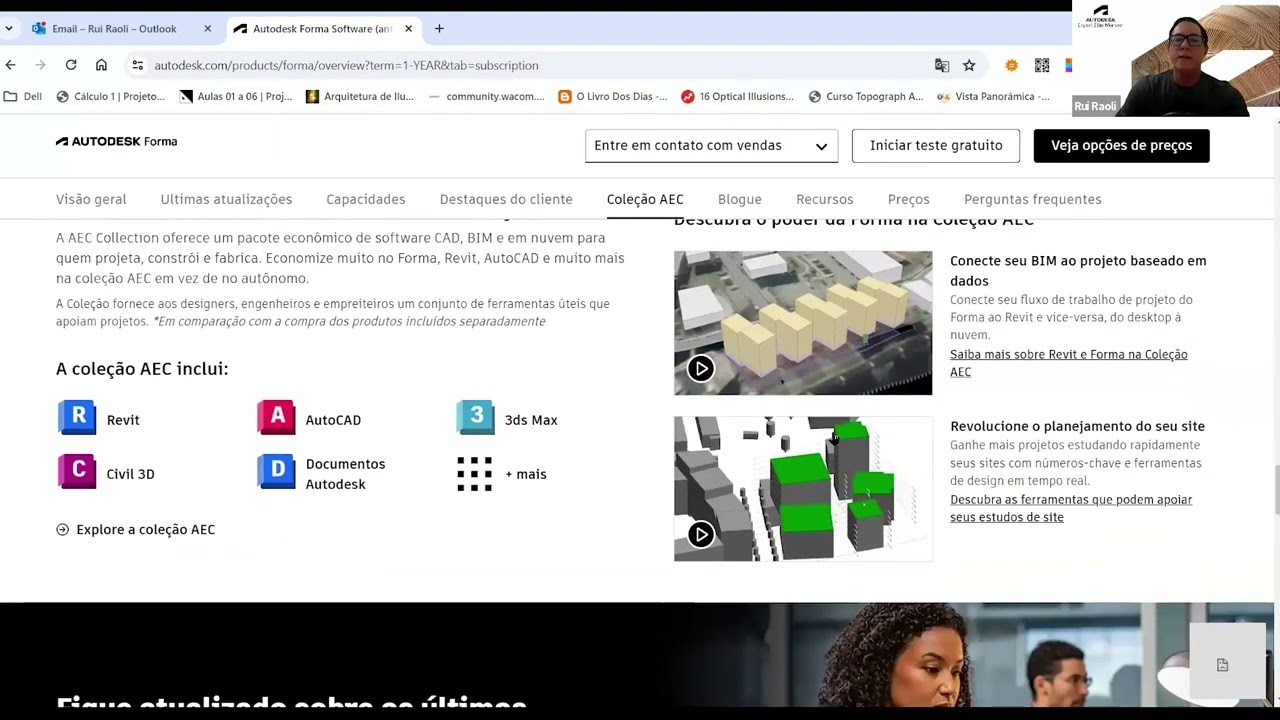Open 'community.wacom' bookmark
Screen dimensions: 1280x720
486,97
